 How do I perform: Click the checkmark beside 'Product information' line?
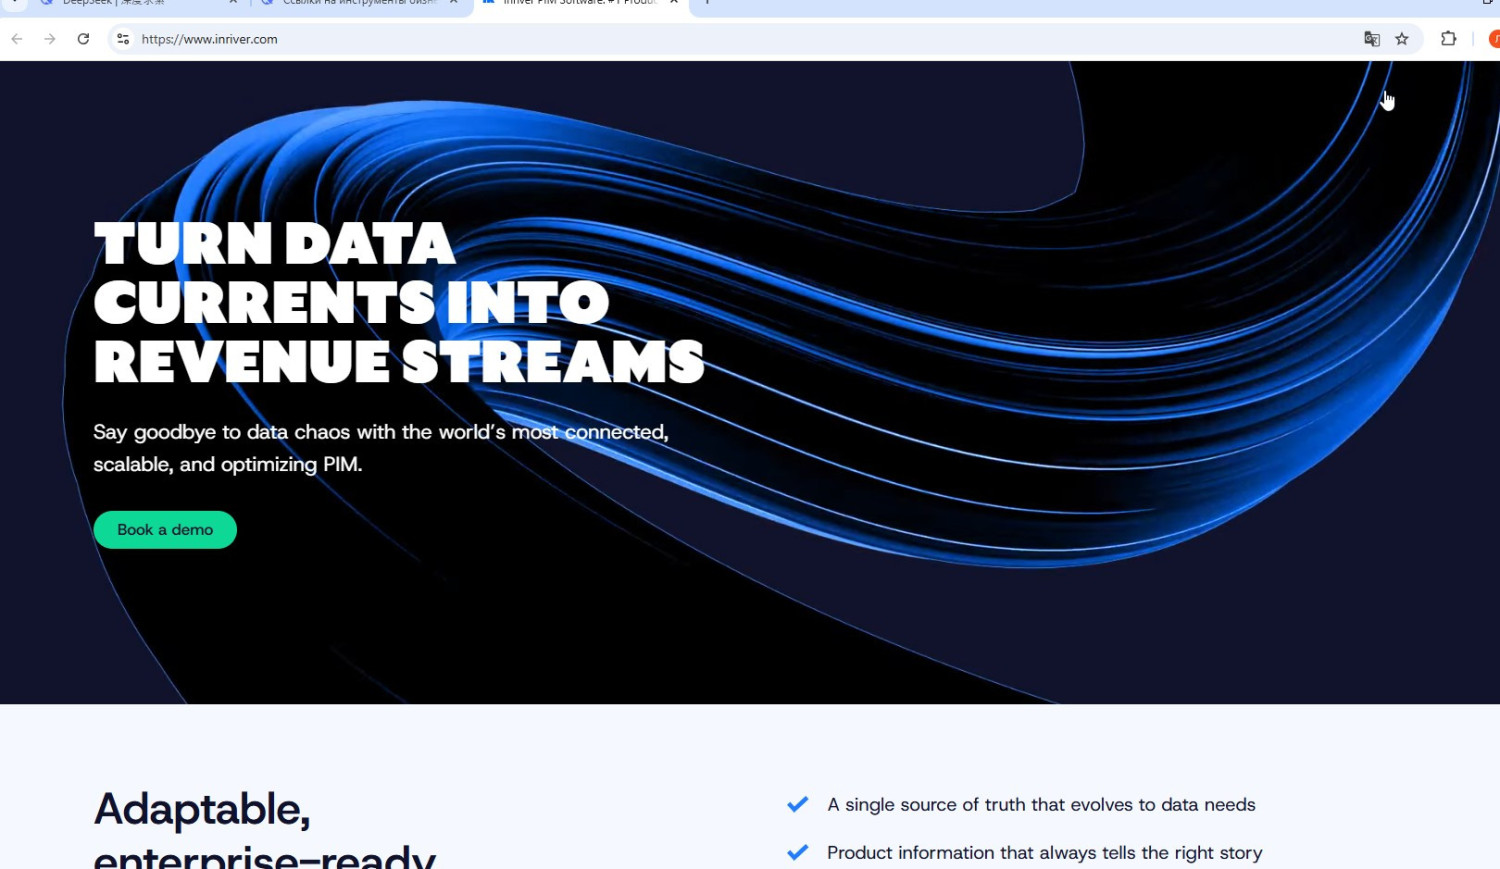pos(797,853)
